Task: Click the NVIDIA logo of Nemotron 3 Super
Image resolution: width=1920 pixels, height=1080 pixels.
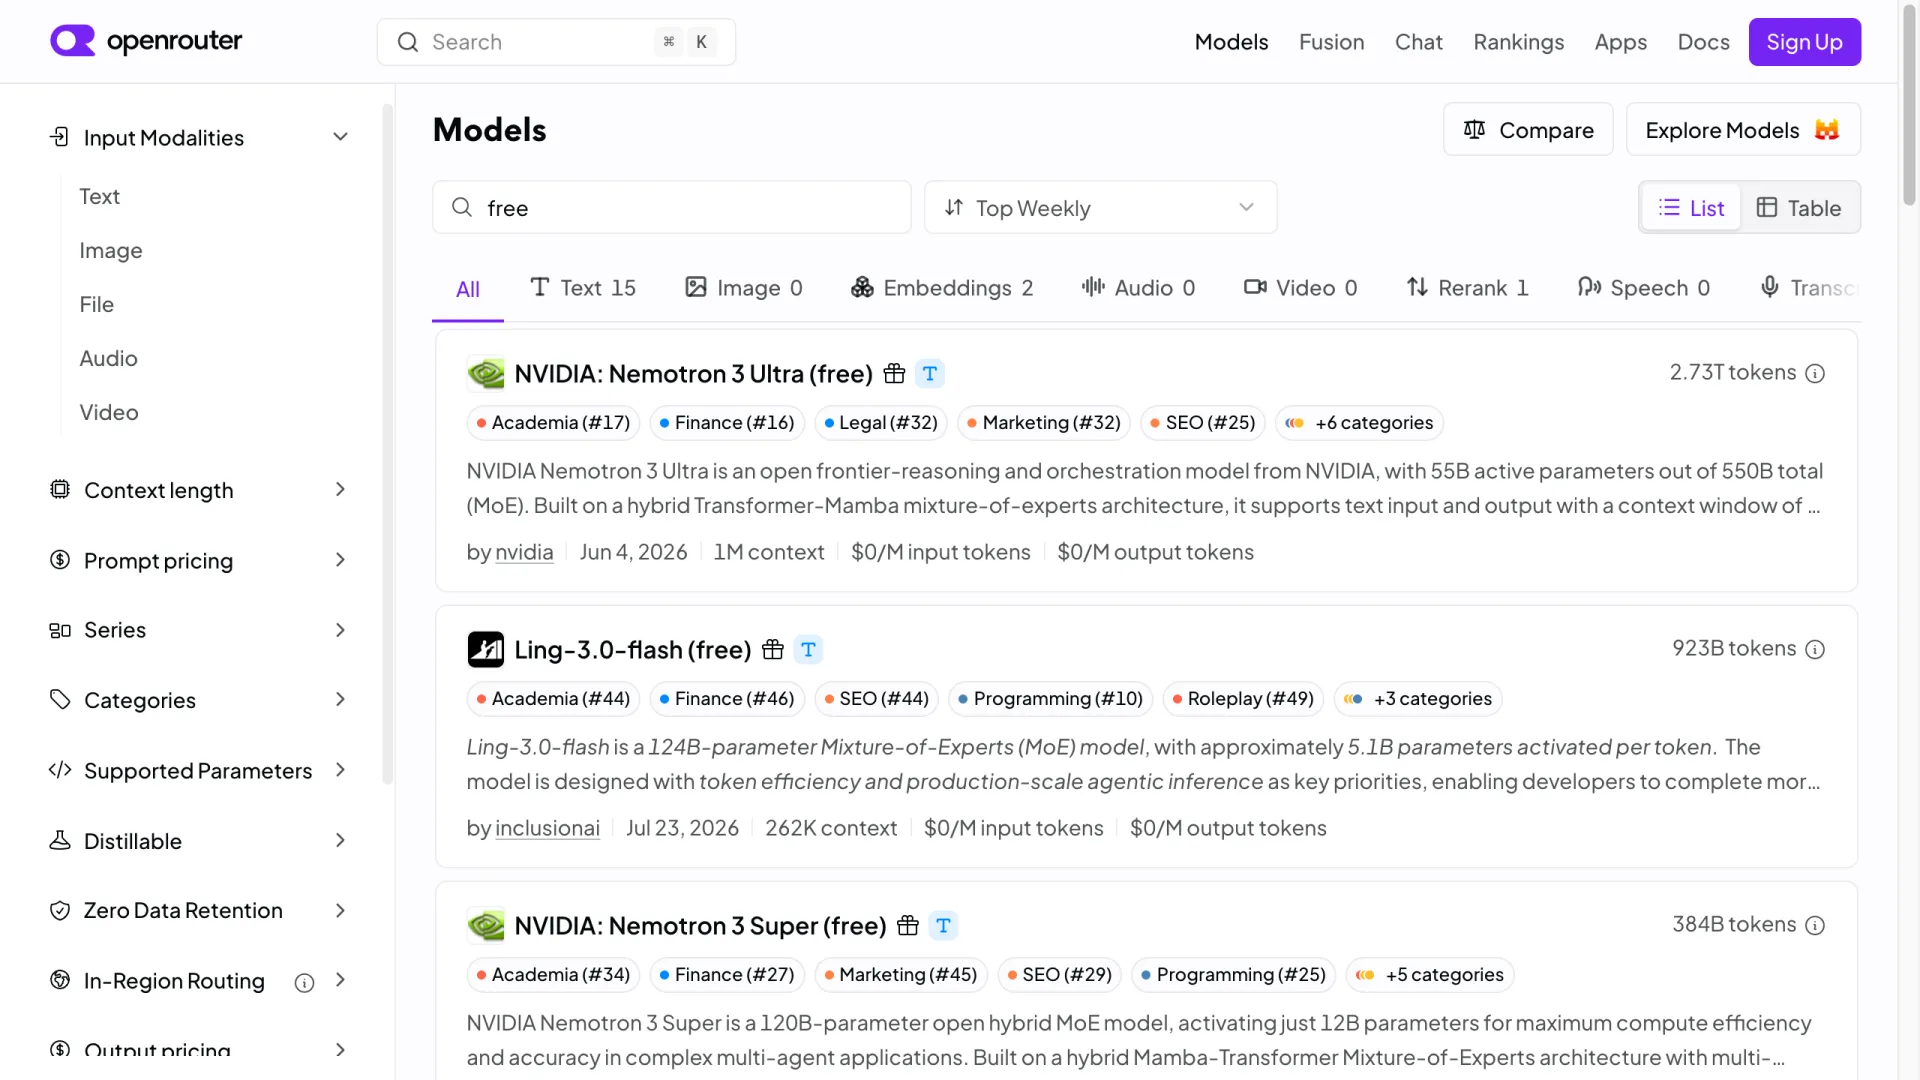Action: [486, 926]
